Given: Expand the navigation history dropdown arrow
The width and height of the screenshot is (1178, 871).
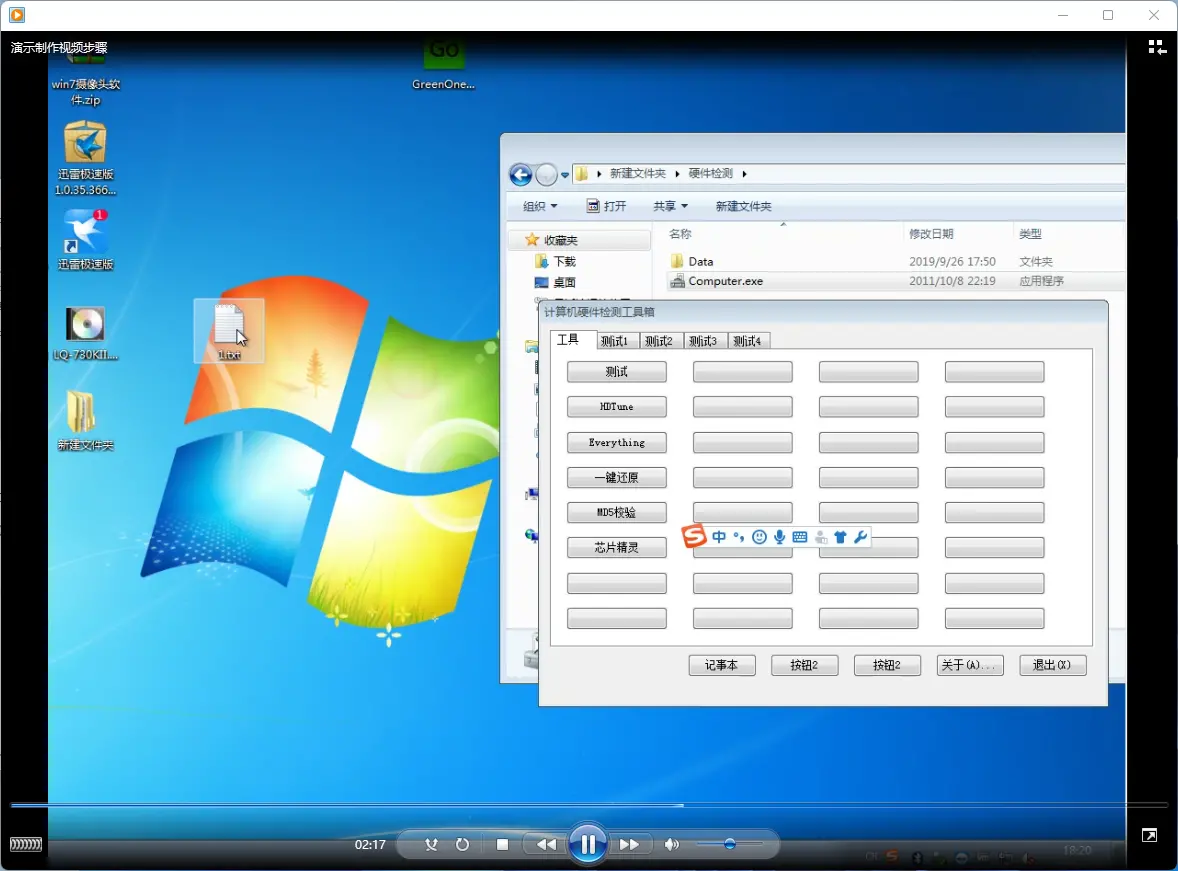Looking at the screenshot, I should coord(565,175).
